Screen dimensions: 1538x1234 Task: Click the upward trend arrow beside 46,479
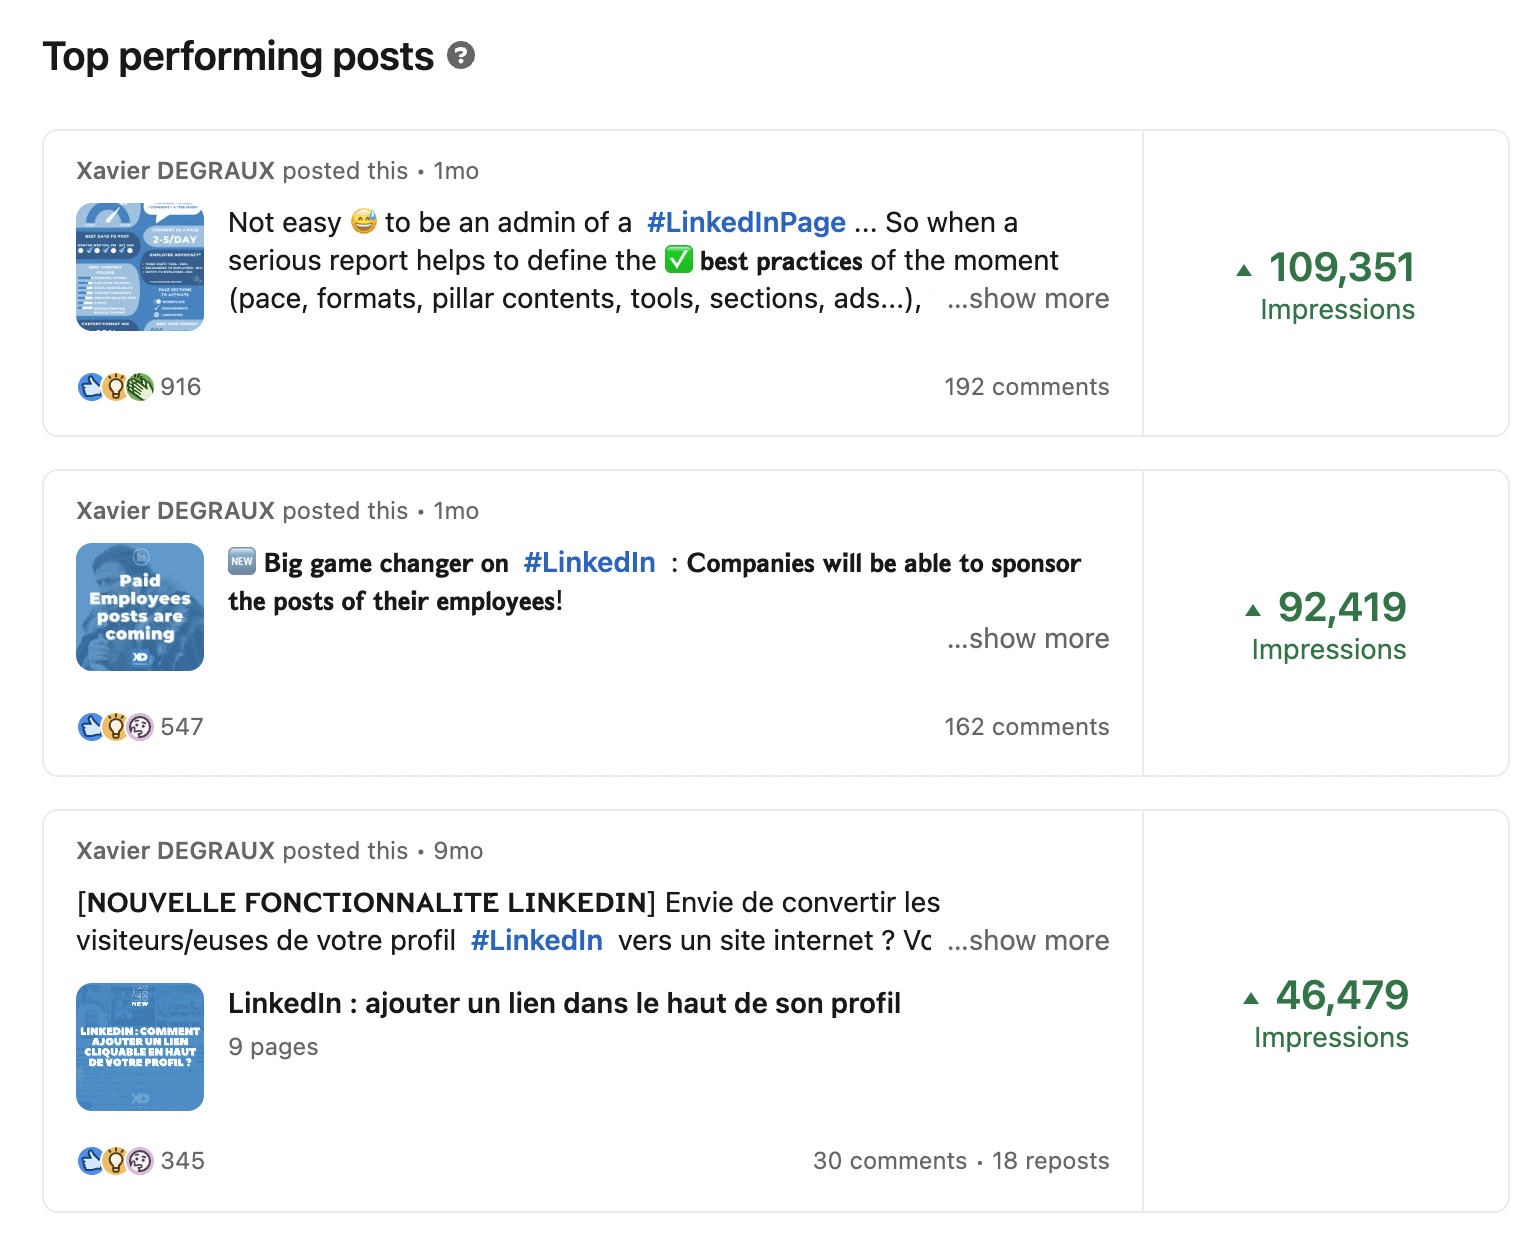coord(1251,998)
